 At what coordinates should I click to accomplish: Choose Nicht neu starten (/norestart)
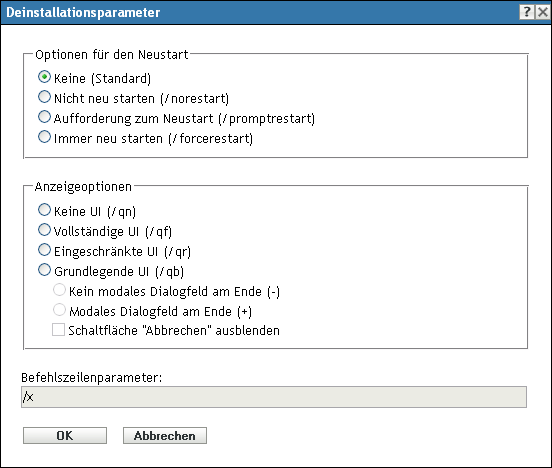44,97
